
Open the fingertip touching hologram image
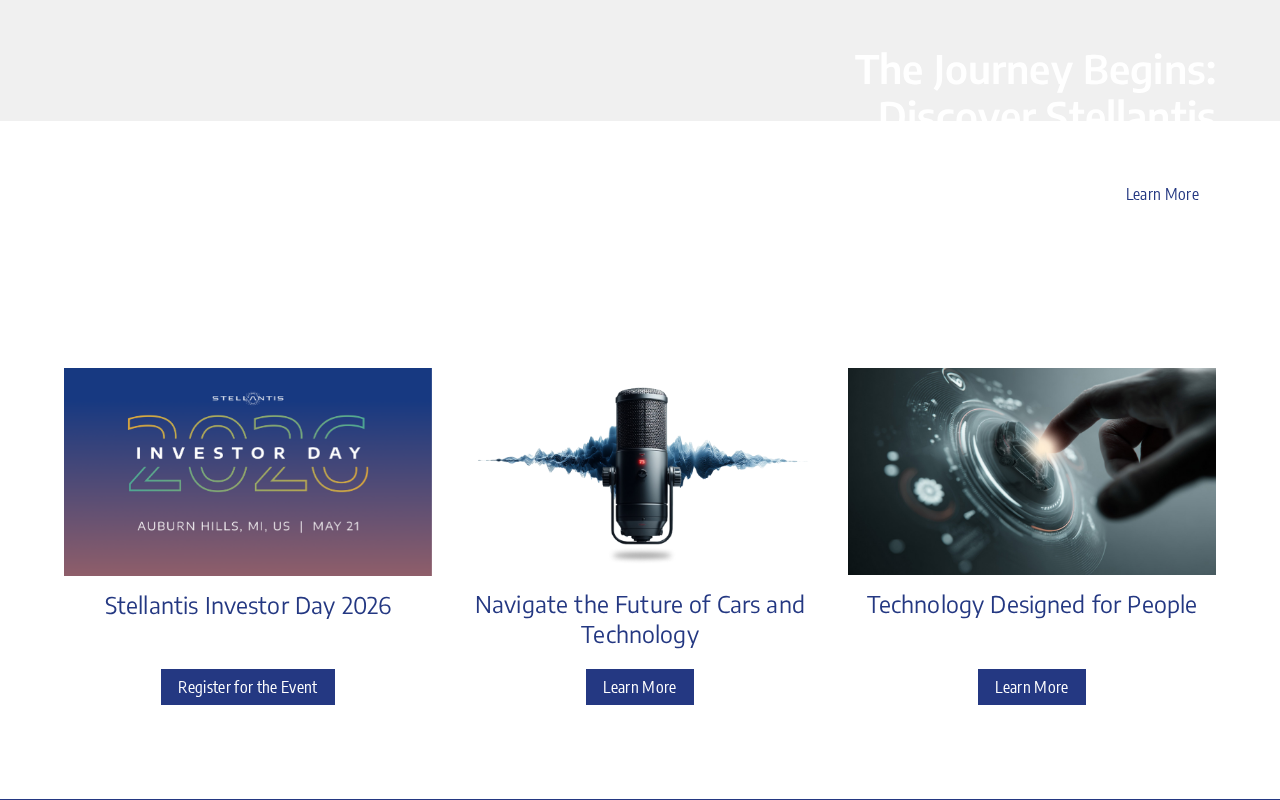click(x=1032, y=471)
